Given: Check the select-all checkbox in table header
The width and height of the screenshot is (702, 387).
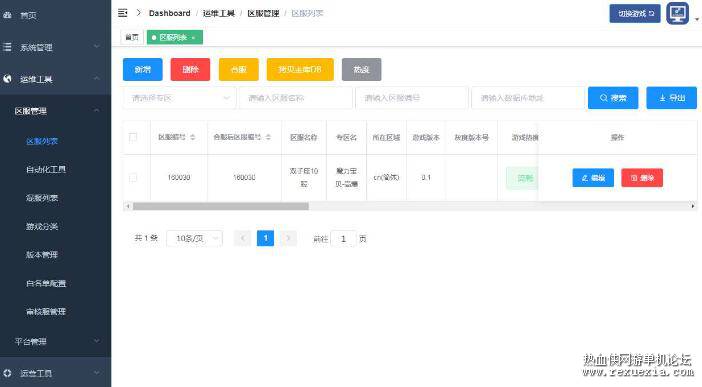Looking at the screenshot, I should pos(133,137).
